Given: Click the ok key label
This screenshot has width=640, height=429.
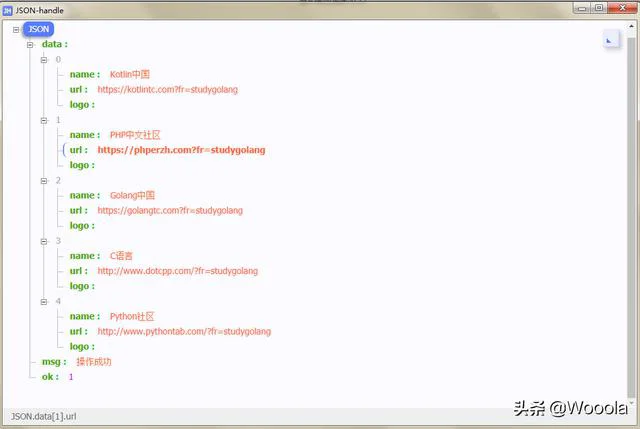Looking at the screenshot, I should (x=50, y=377).
